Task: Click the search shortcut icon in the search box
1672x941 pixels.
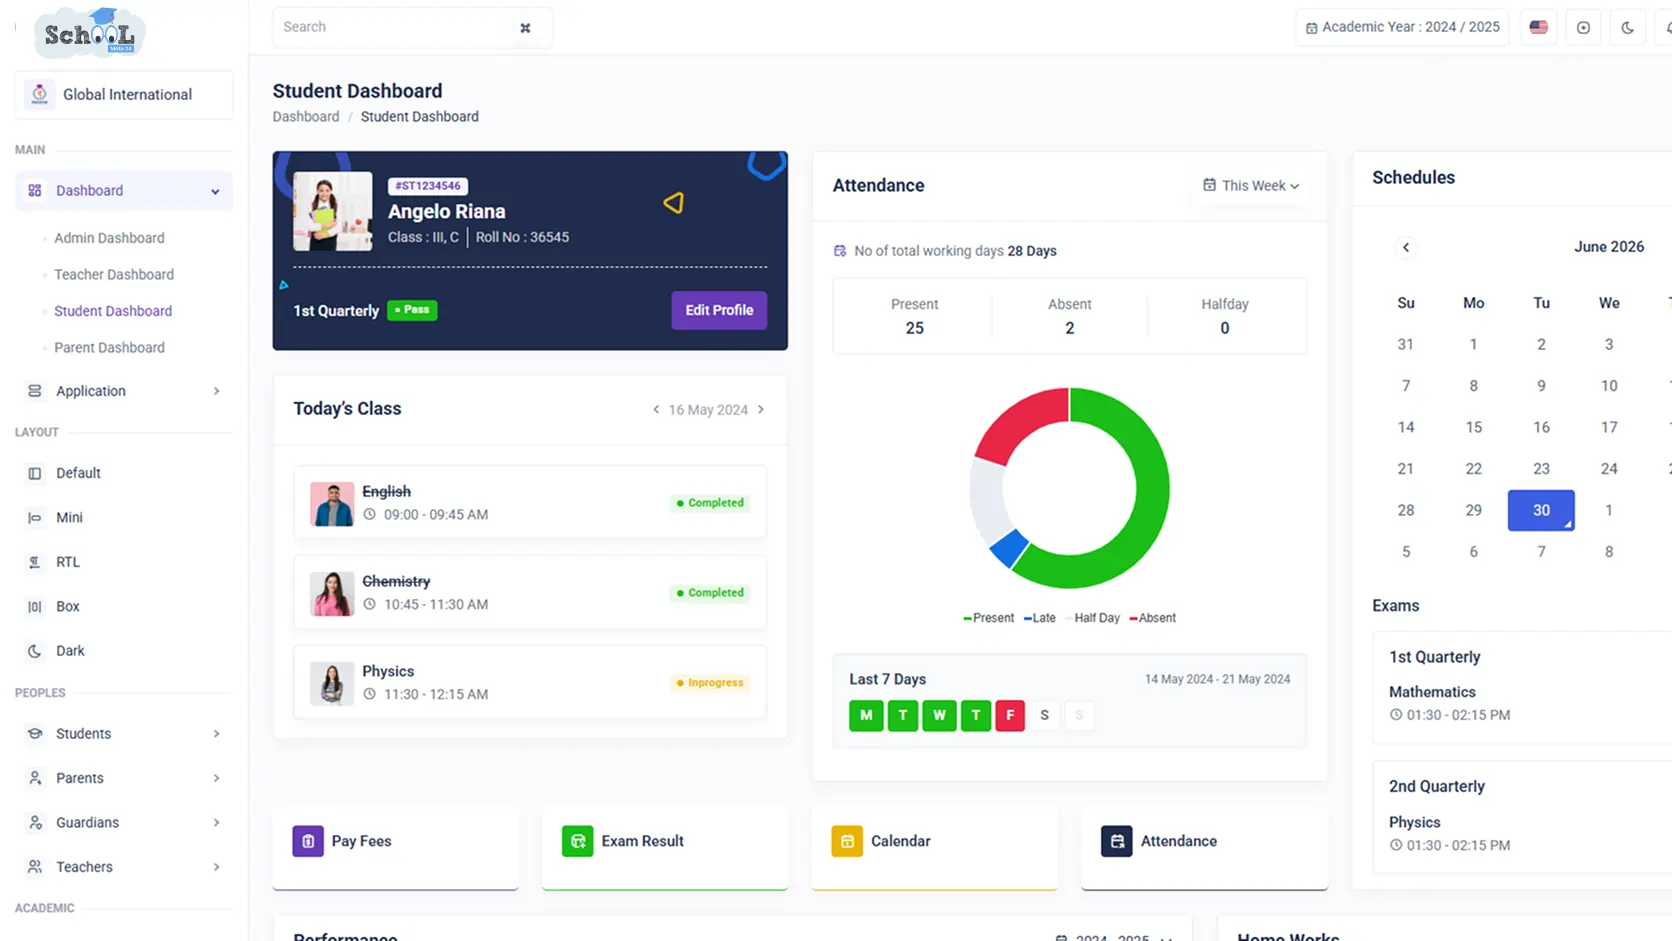Action: tap(525, 28)
